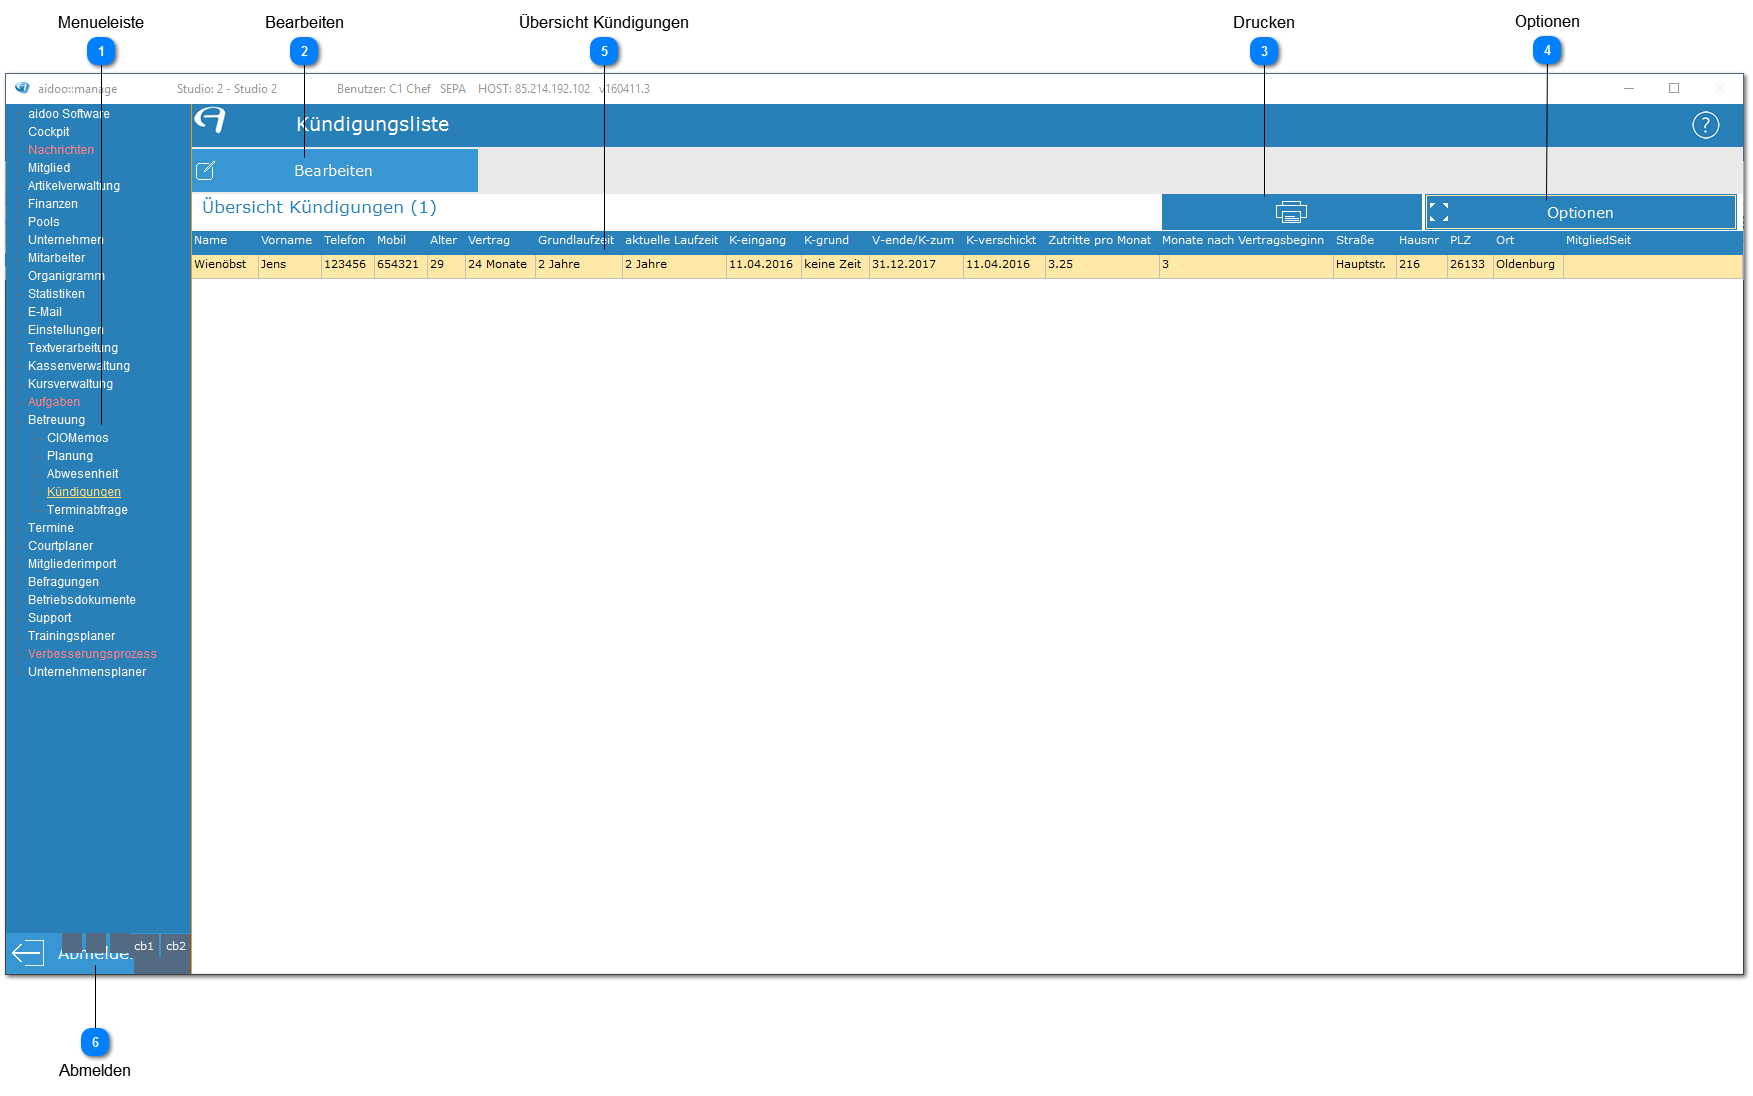Sort by the Zutritte pro Monat header
This screenshot has height=1096, width=1753.
pyautogui.click(x=1100, y=240)
